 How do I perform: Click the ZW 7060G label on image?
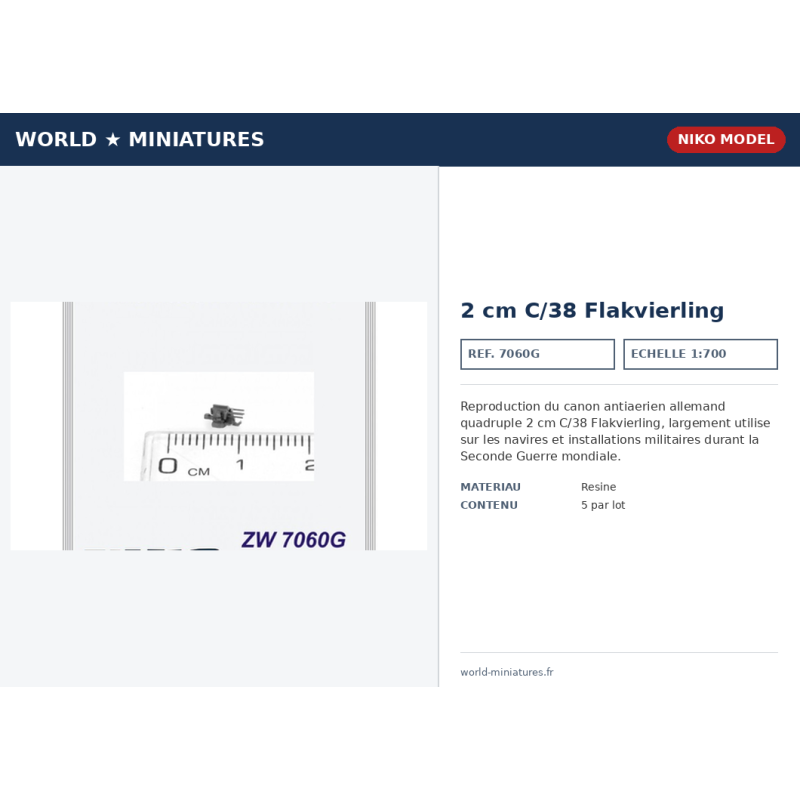tap(293, 539)
